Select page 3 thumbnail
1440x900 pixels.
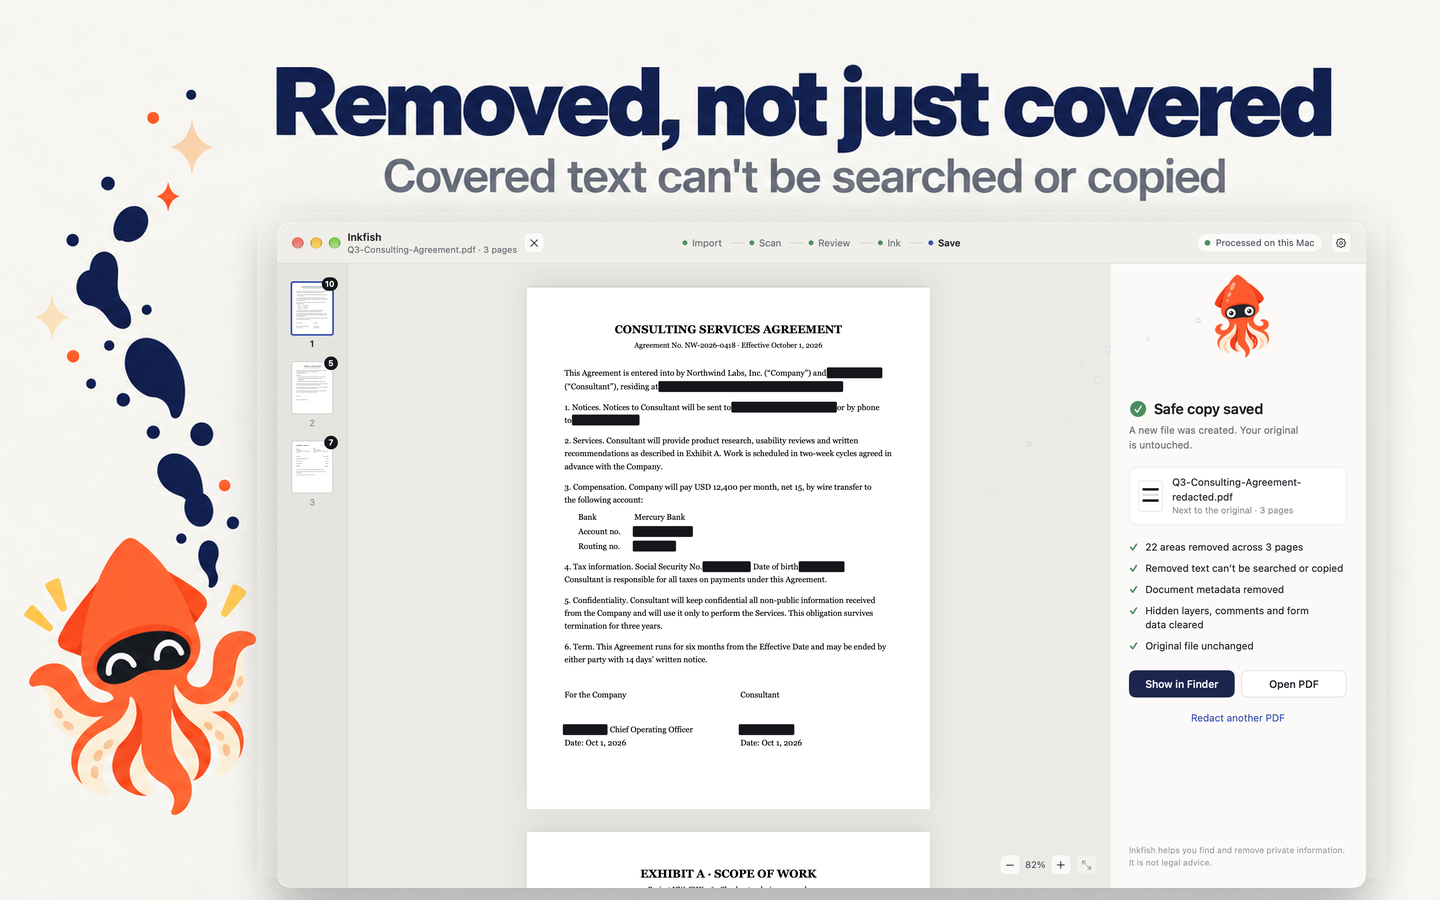pyautogui.click(x=312, y=467)
